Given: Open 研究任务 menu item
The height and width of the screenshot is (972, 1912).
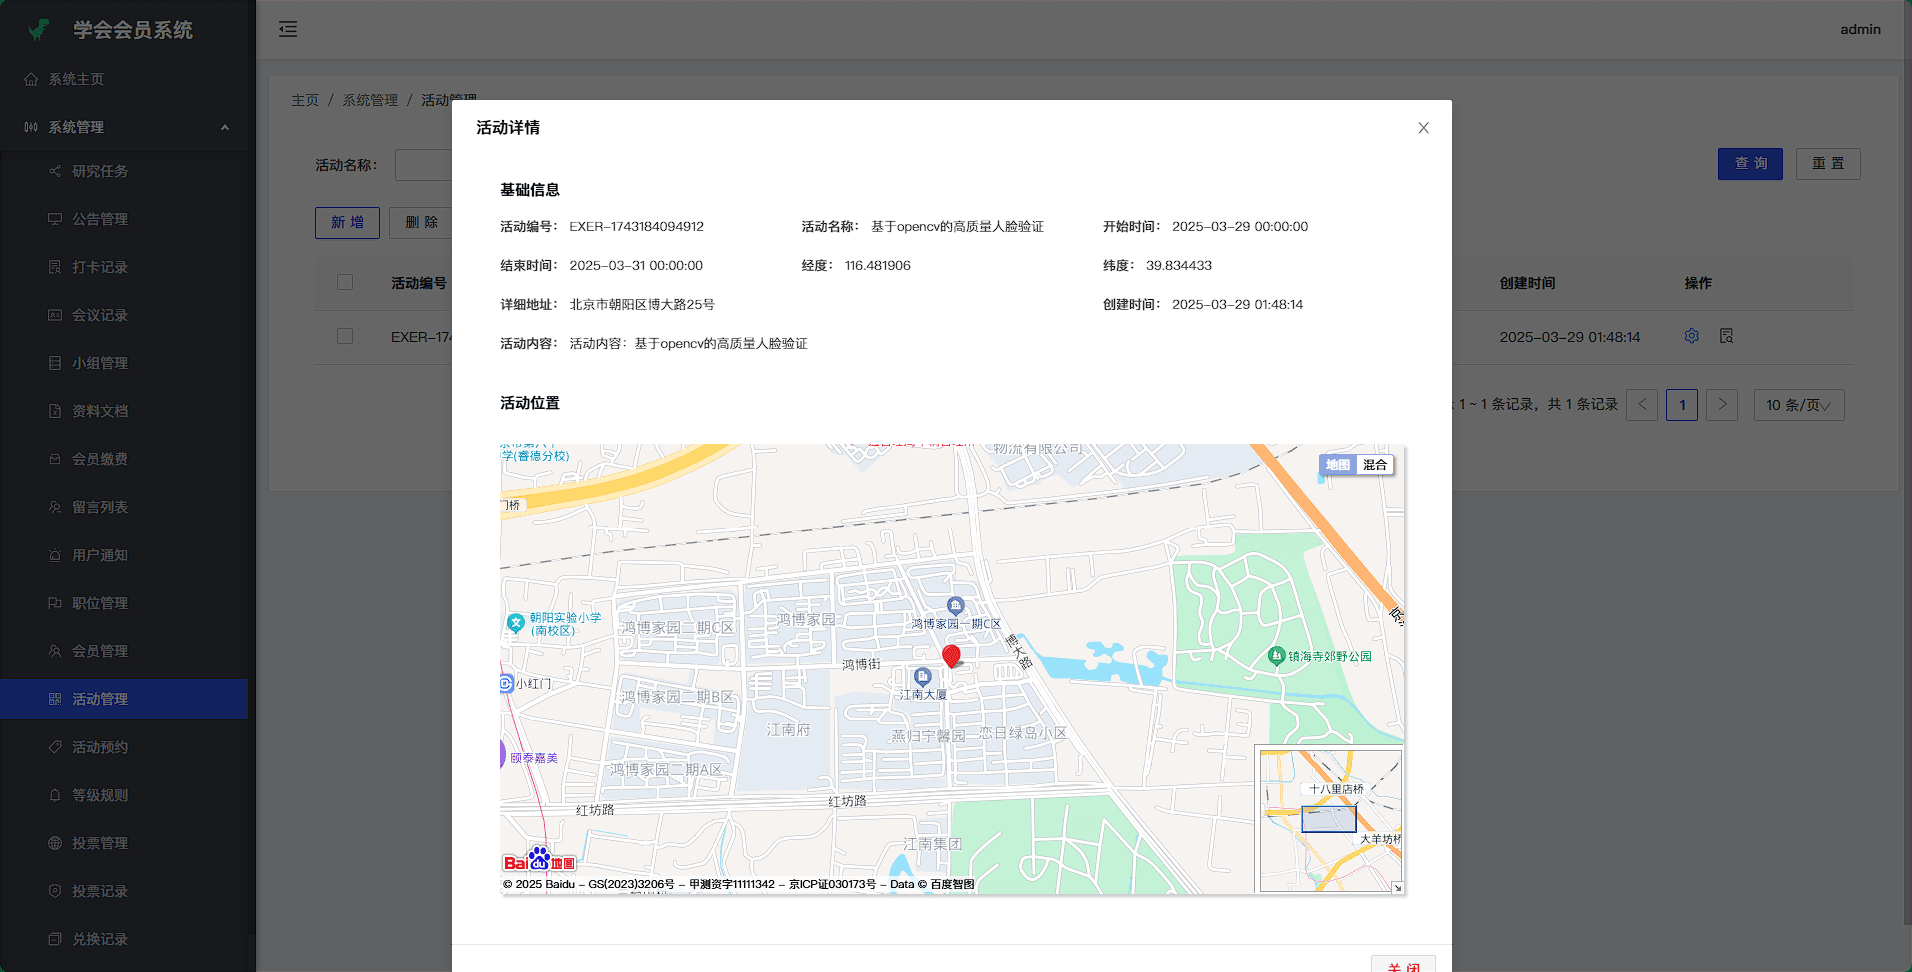Looking at the screenshot, I should coord(124,171).
